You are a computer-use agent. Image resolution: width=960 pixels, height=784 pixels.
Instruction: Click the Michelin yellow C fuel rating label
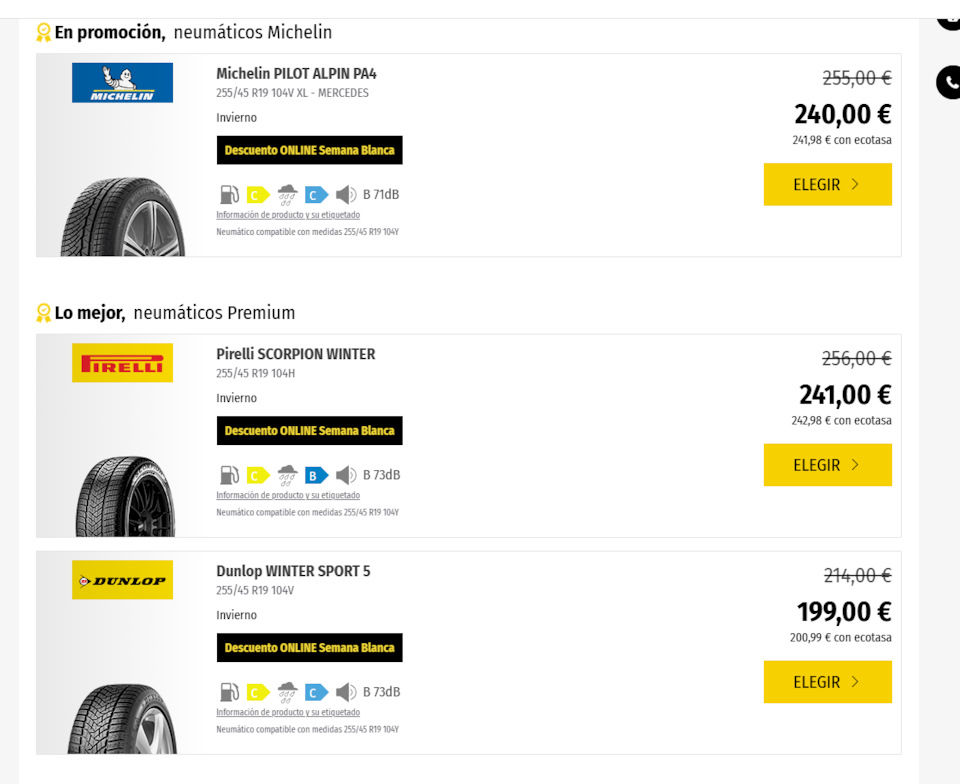click(x=258, y=194)
